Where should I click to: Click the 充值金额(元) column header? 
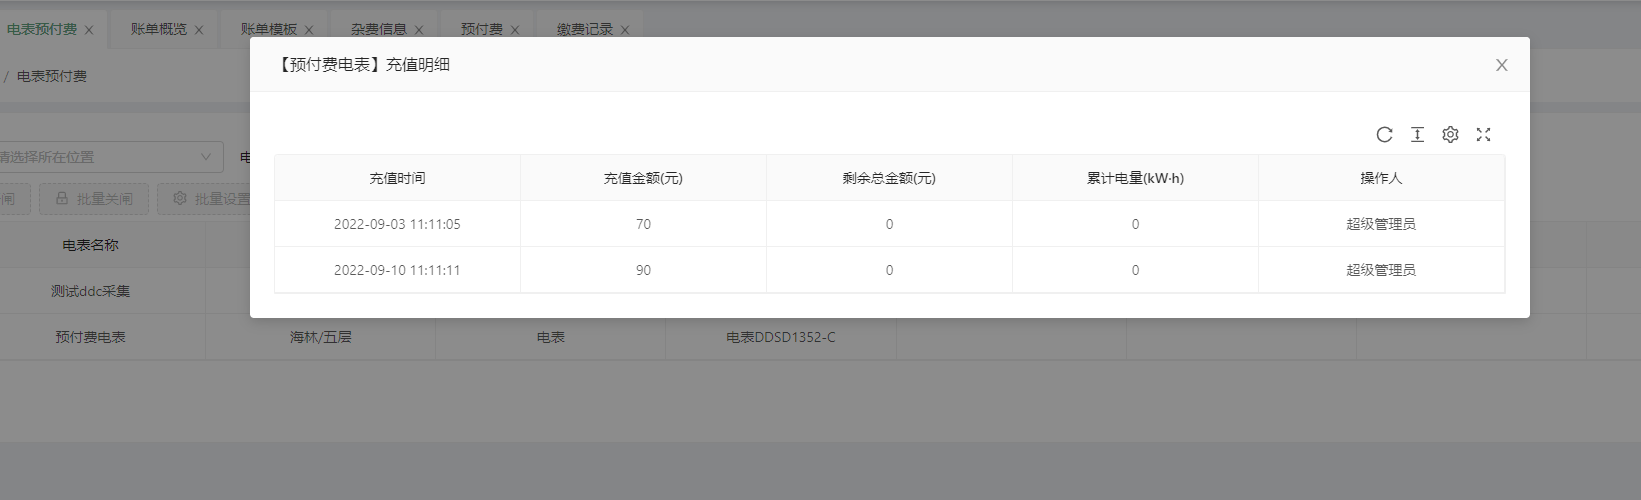click(x=643, y=178)
